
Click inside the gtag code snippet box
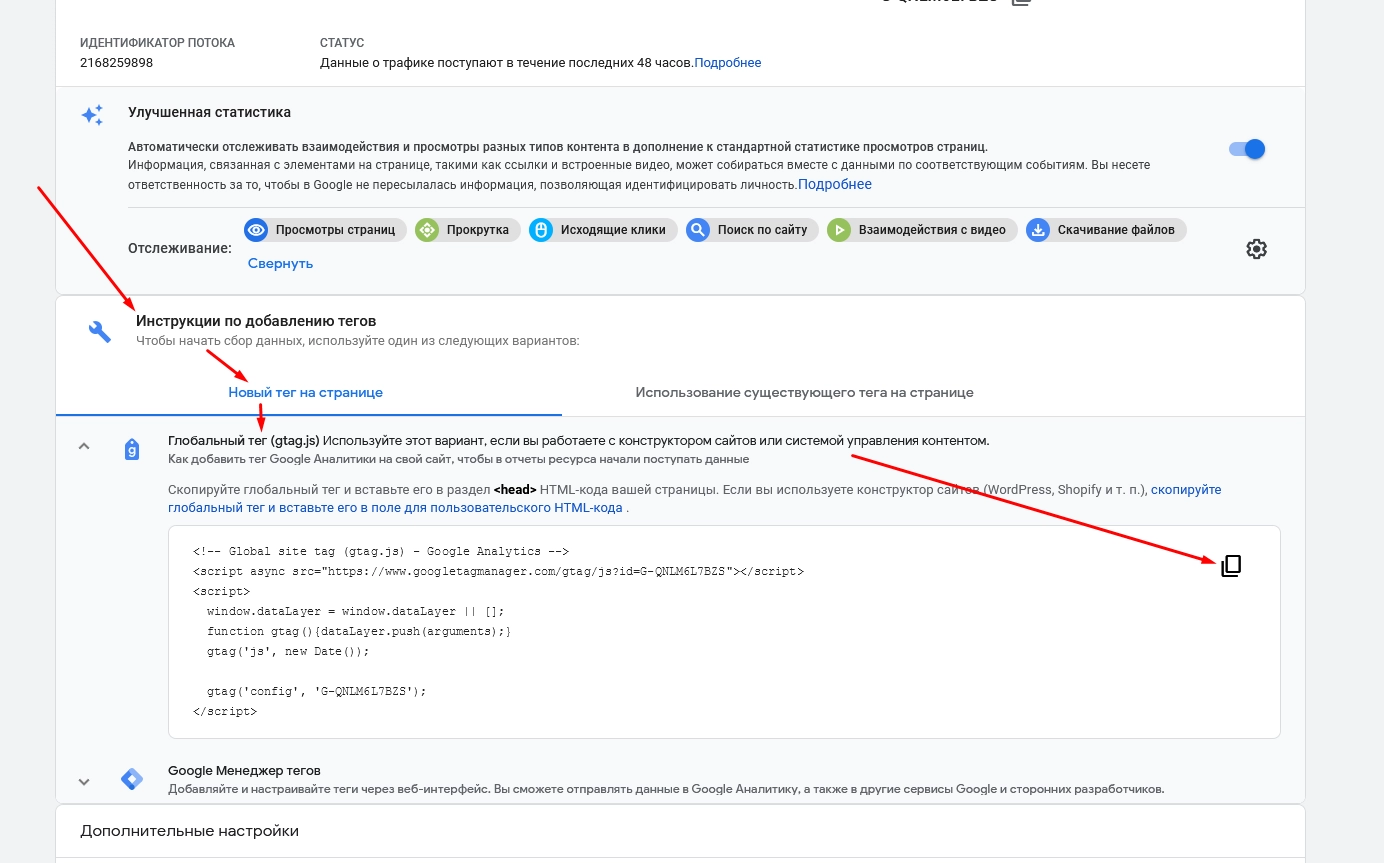[x=724, y=632]
